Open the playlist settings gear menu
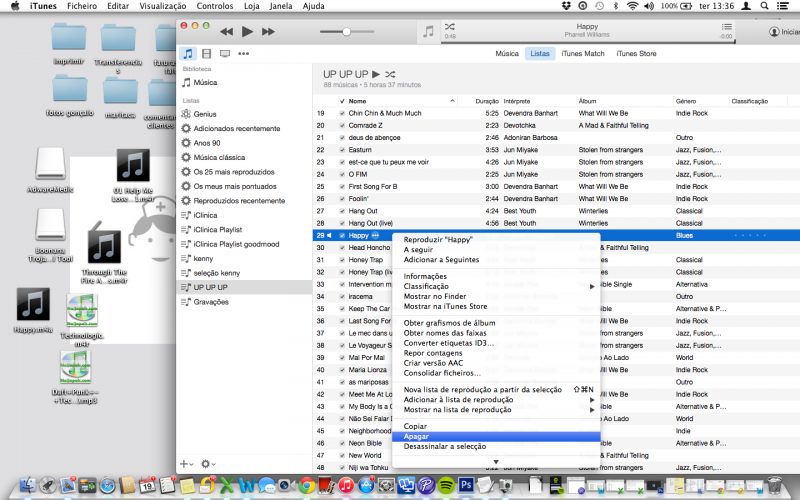Viewport: 800px width, 500px height. click(208, 464)
